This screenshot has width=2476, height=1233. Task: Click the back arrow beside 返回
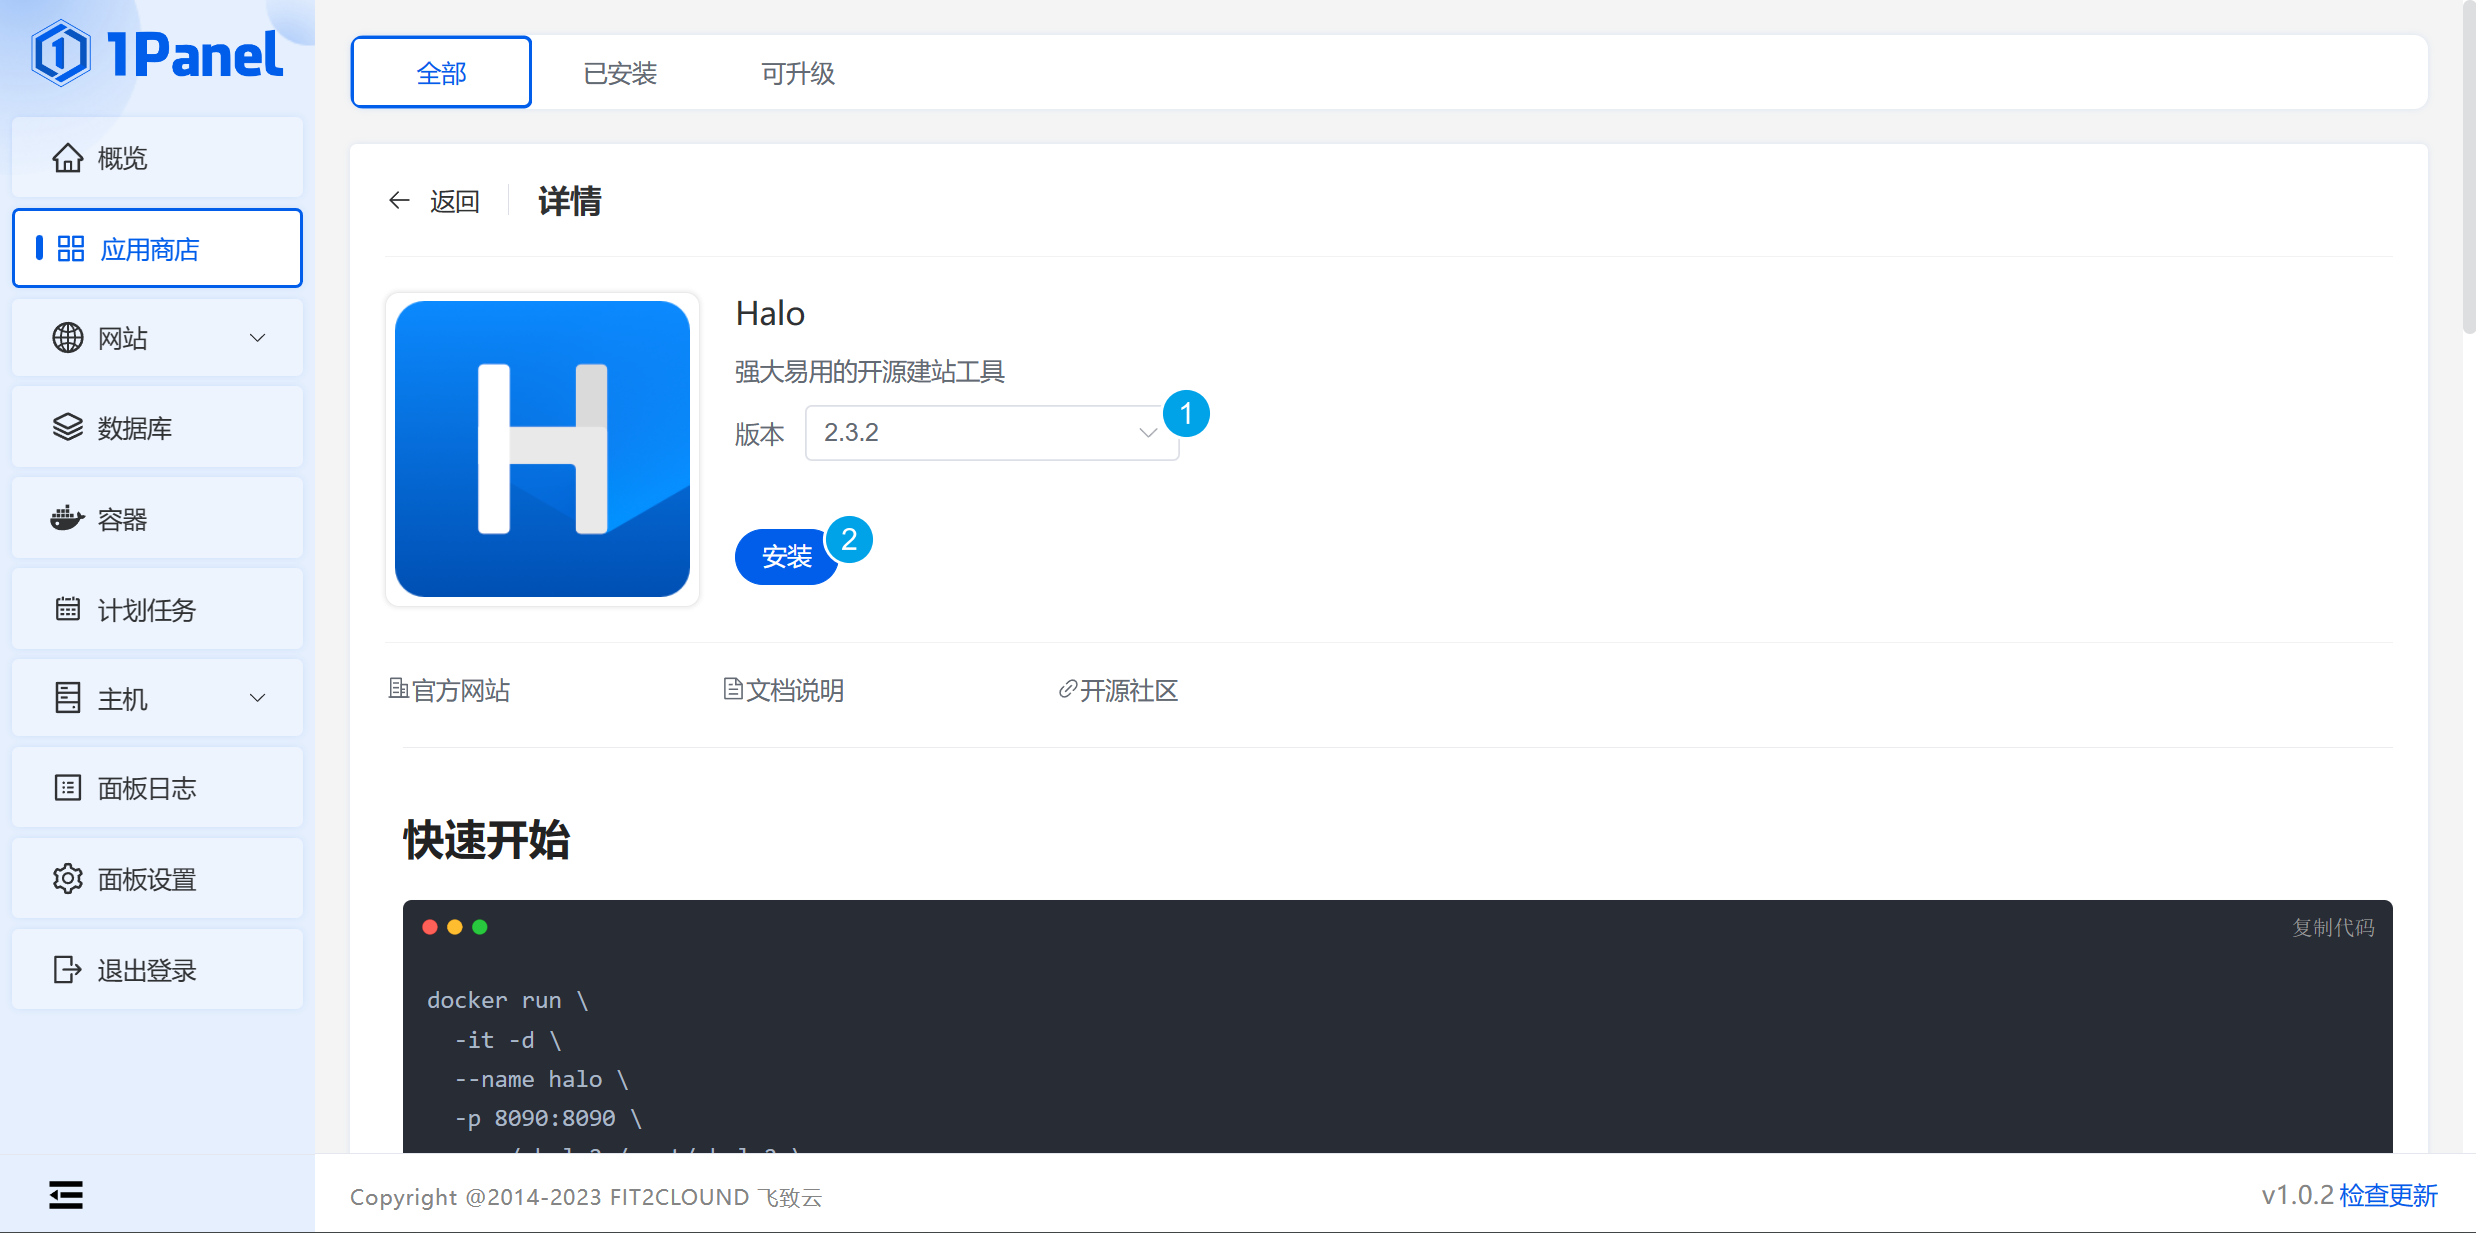(x=399, y=201)
